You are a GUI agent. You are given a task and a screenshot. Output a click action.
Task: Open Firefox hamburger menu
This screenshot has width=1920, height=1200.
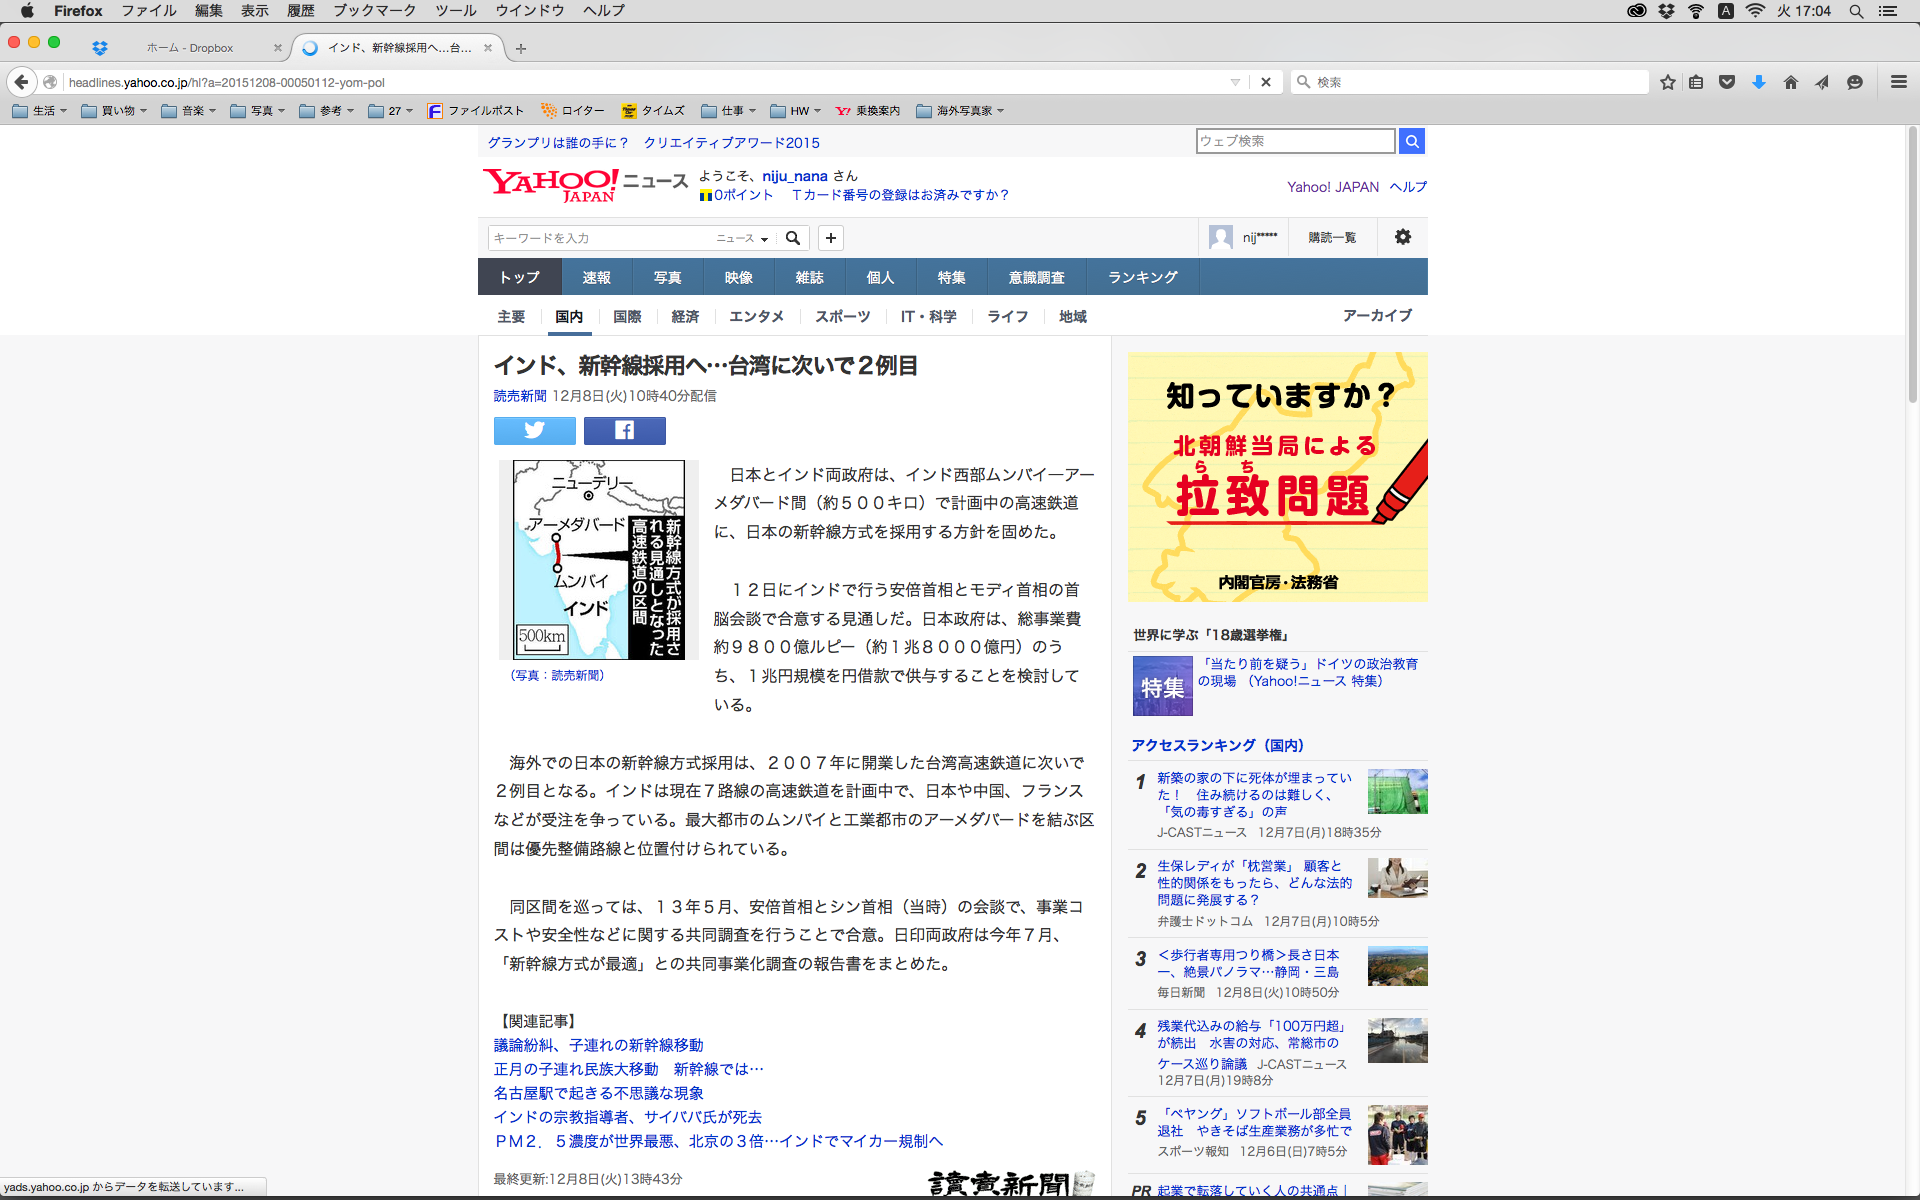click(x=1898, y=82)
